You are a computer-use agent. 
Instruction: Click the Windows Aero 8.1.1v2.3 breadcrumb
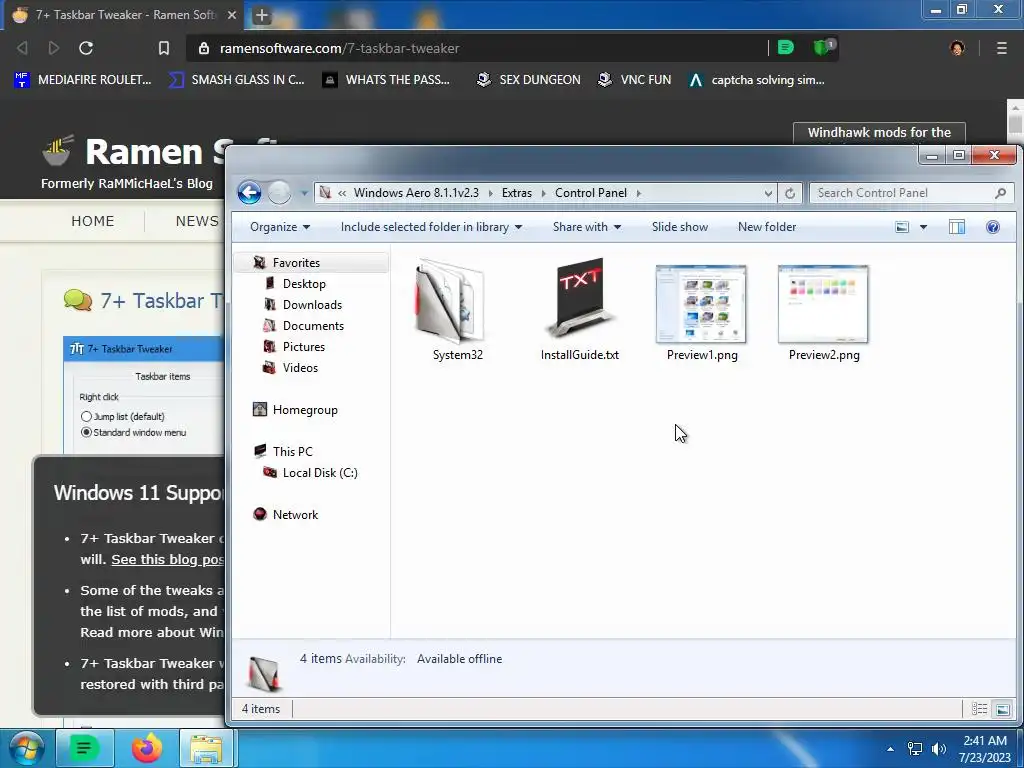click(416, 193)
